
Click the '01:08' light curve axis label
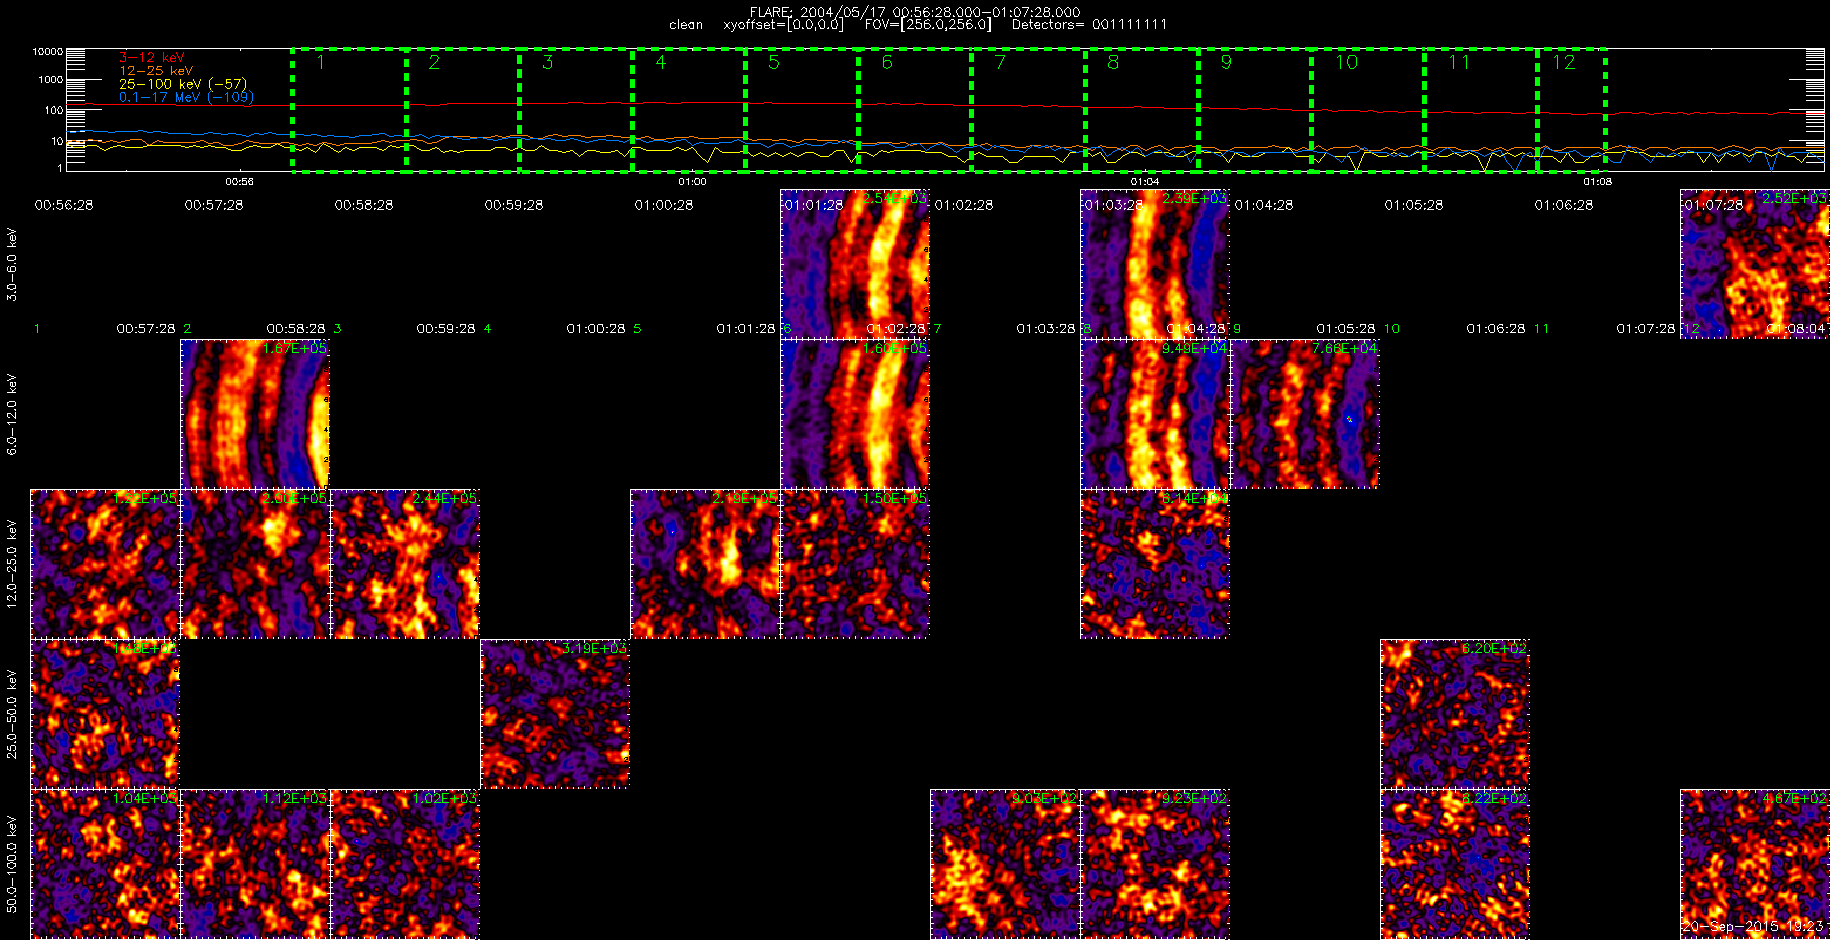1598,182
